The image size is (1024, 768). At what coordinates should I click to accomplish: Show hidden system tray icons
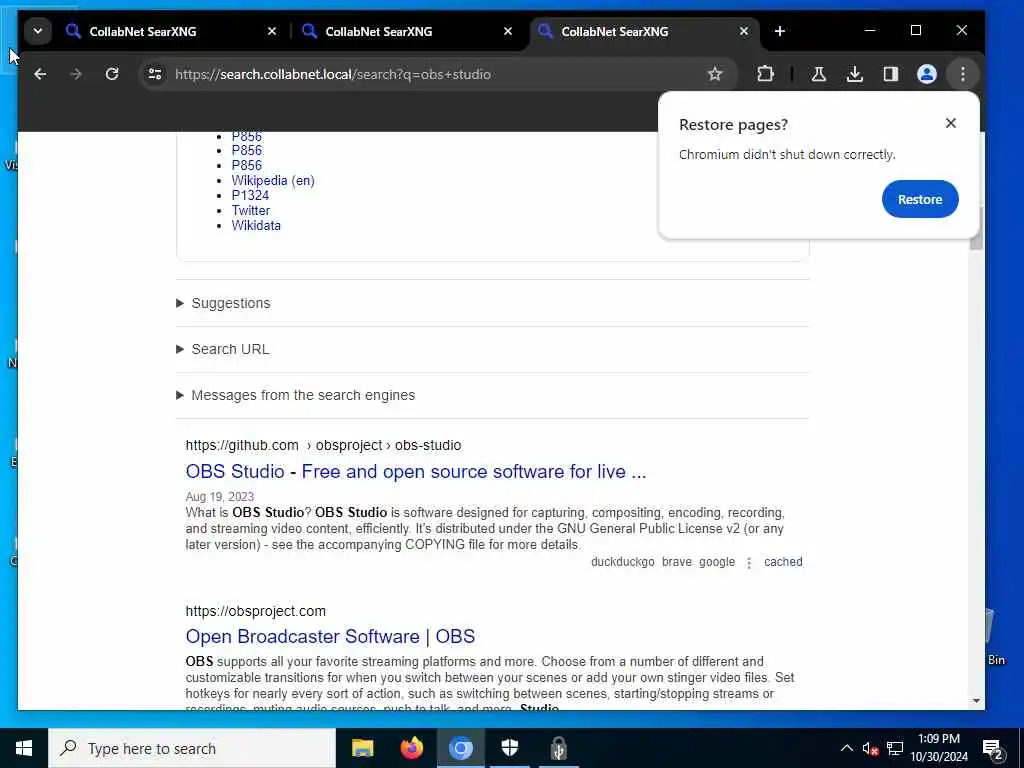click(846, 748)
